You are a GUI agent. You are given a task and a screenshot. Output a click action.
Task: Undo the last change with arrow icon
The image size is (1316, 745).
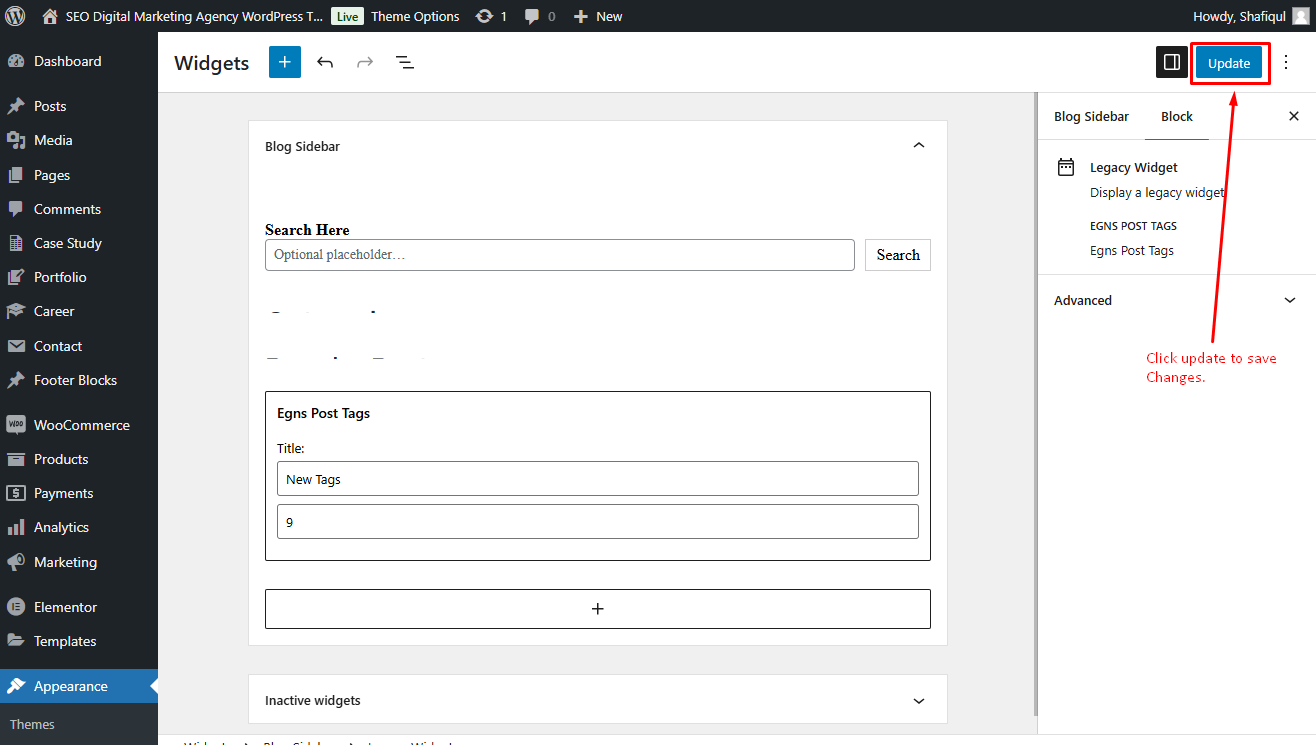(325, 62)
